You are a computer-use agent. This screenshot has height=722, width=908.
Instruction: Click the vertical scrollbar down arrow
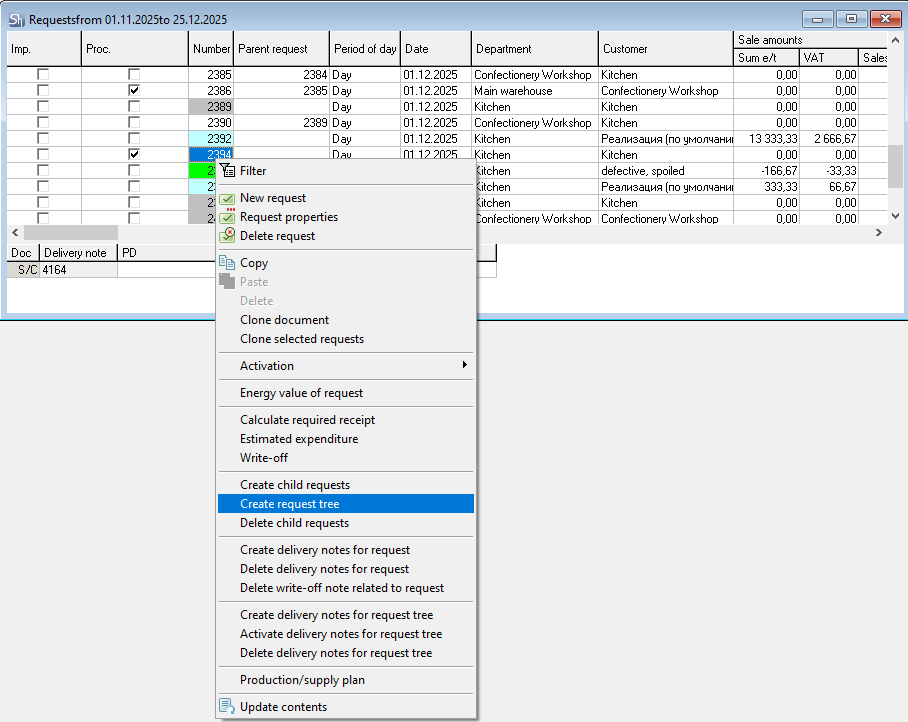[x=895, y=215]
